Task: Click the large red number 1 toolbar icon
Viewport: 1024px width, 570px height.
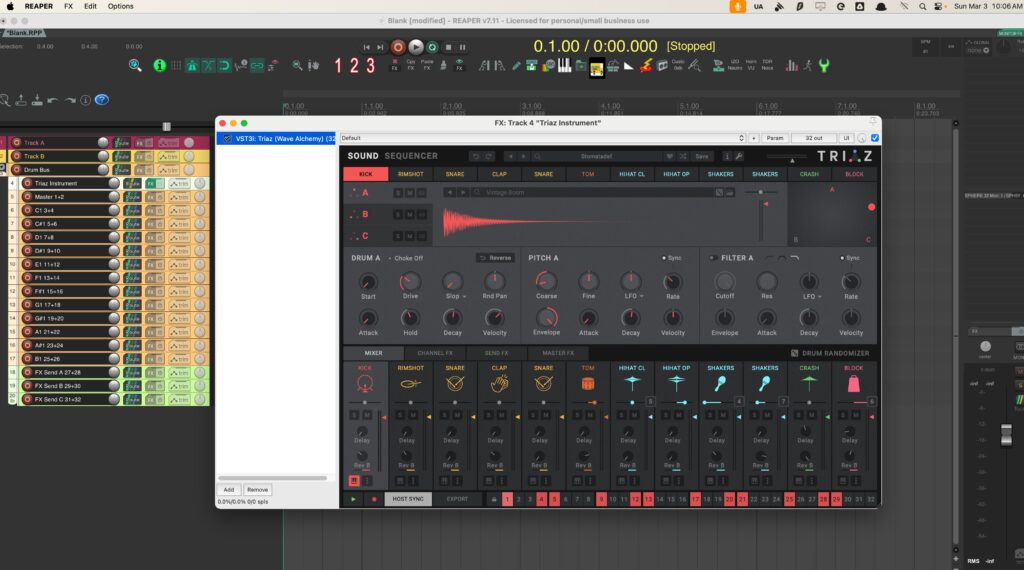Action: [x=338, y=65]
